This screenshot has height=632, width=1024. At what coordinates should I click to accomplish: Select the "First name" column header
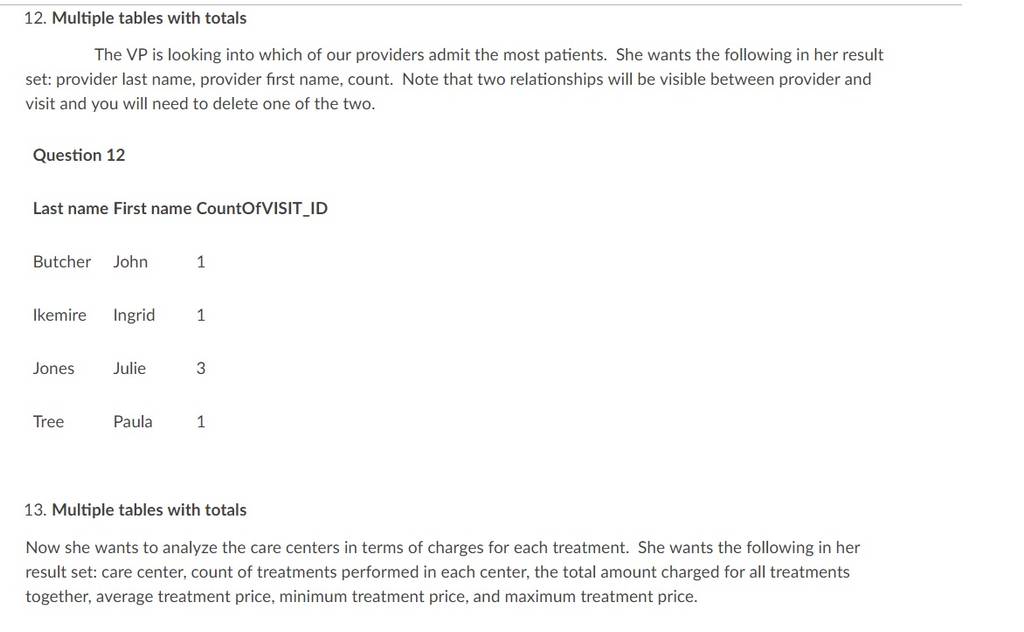[x=152, y=209]
